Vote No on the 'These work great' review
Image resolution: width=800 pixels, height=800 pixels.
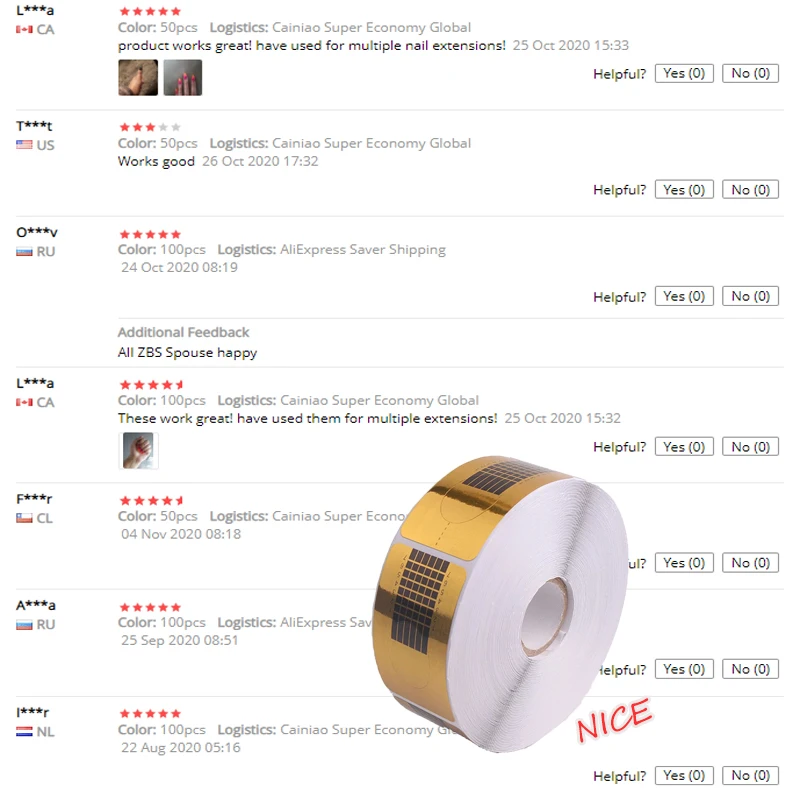pyautogui.click(x=750, y=447)
